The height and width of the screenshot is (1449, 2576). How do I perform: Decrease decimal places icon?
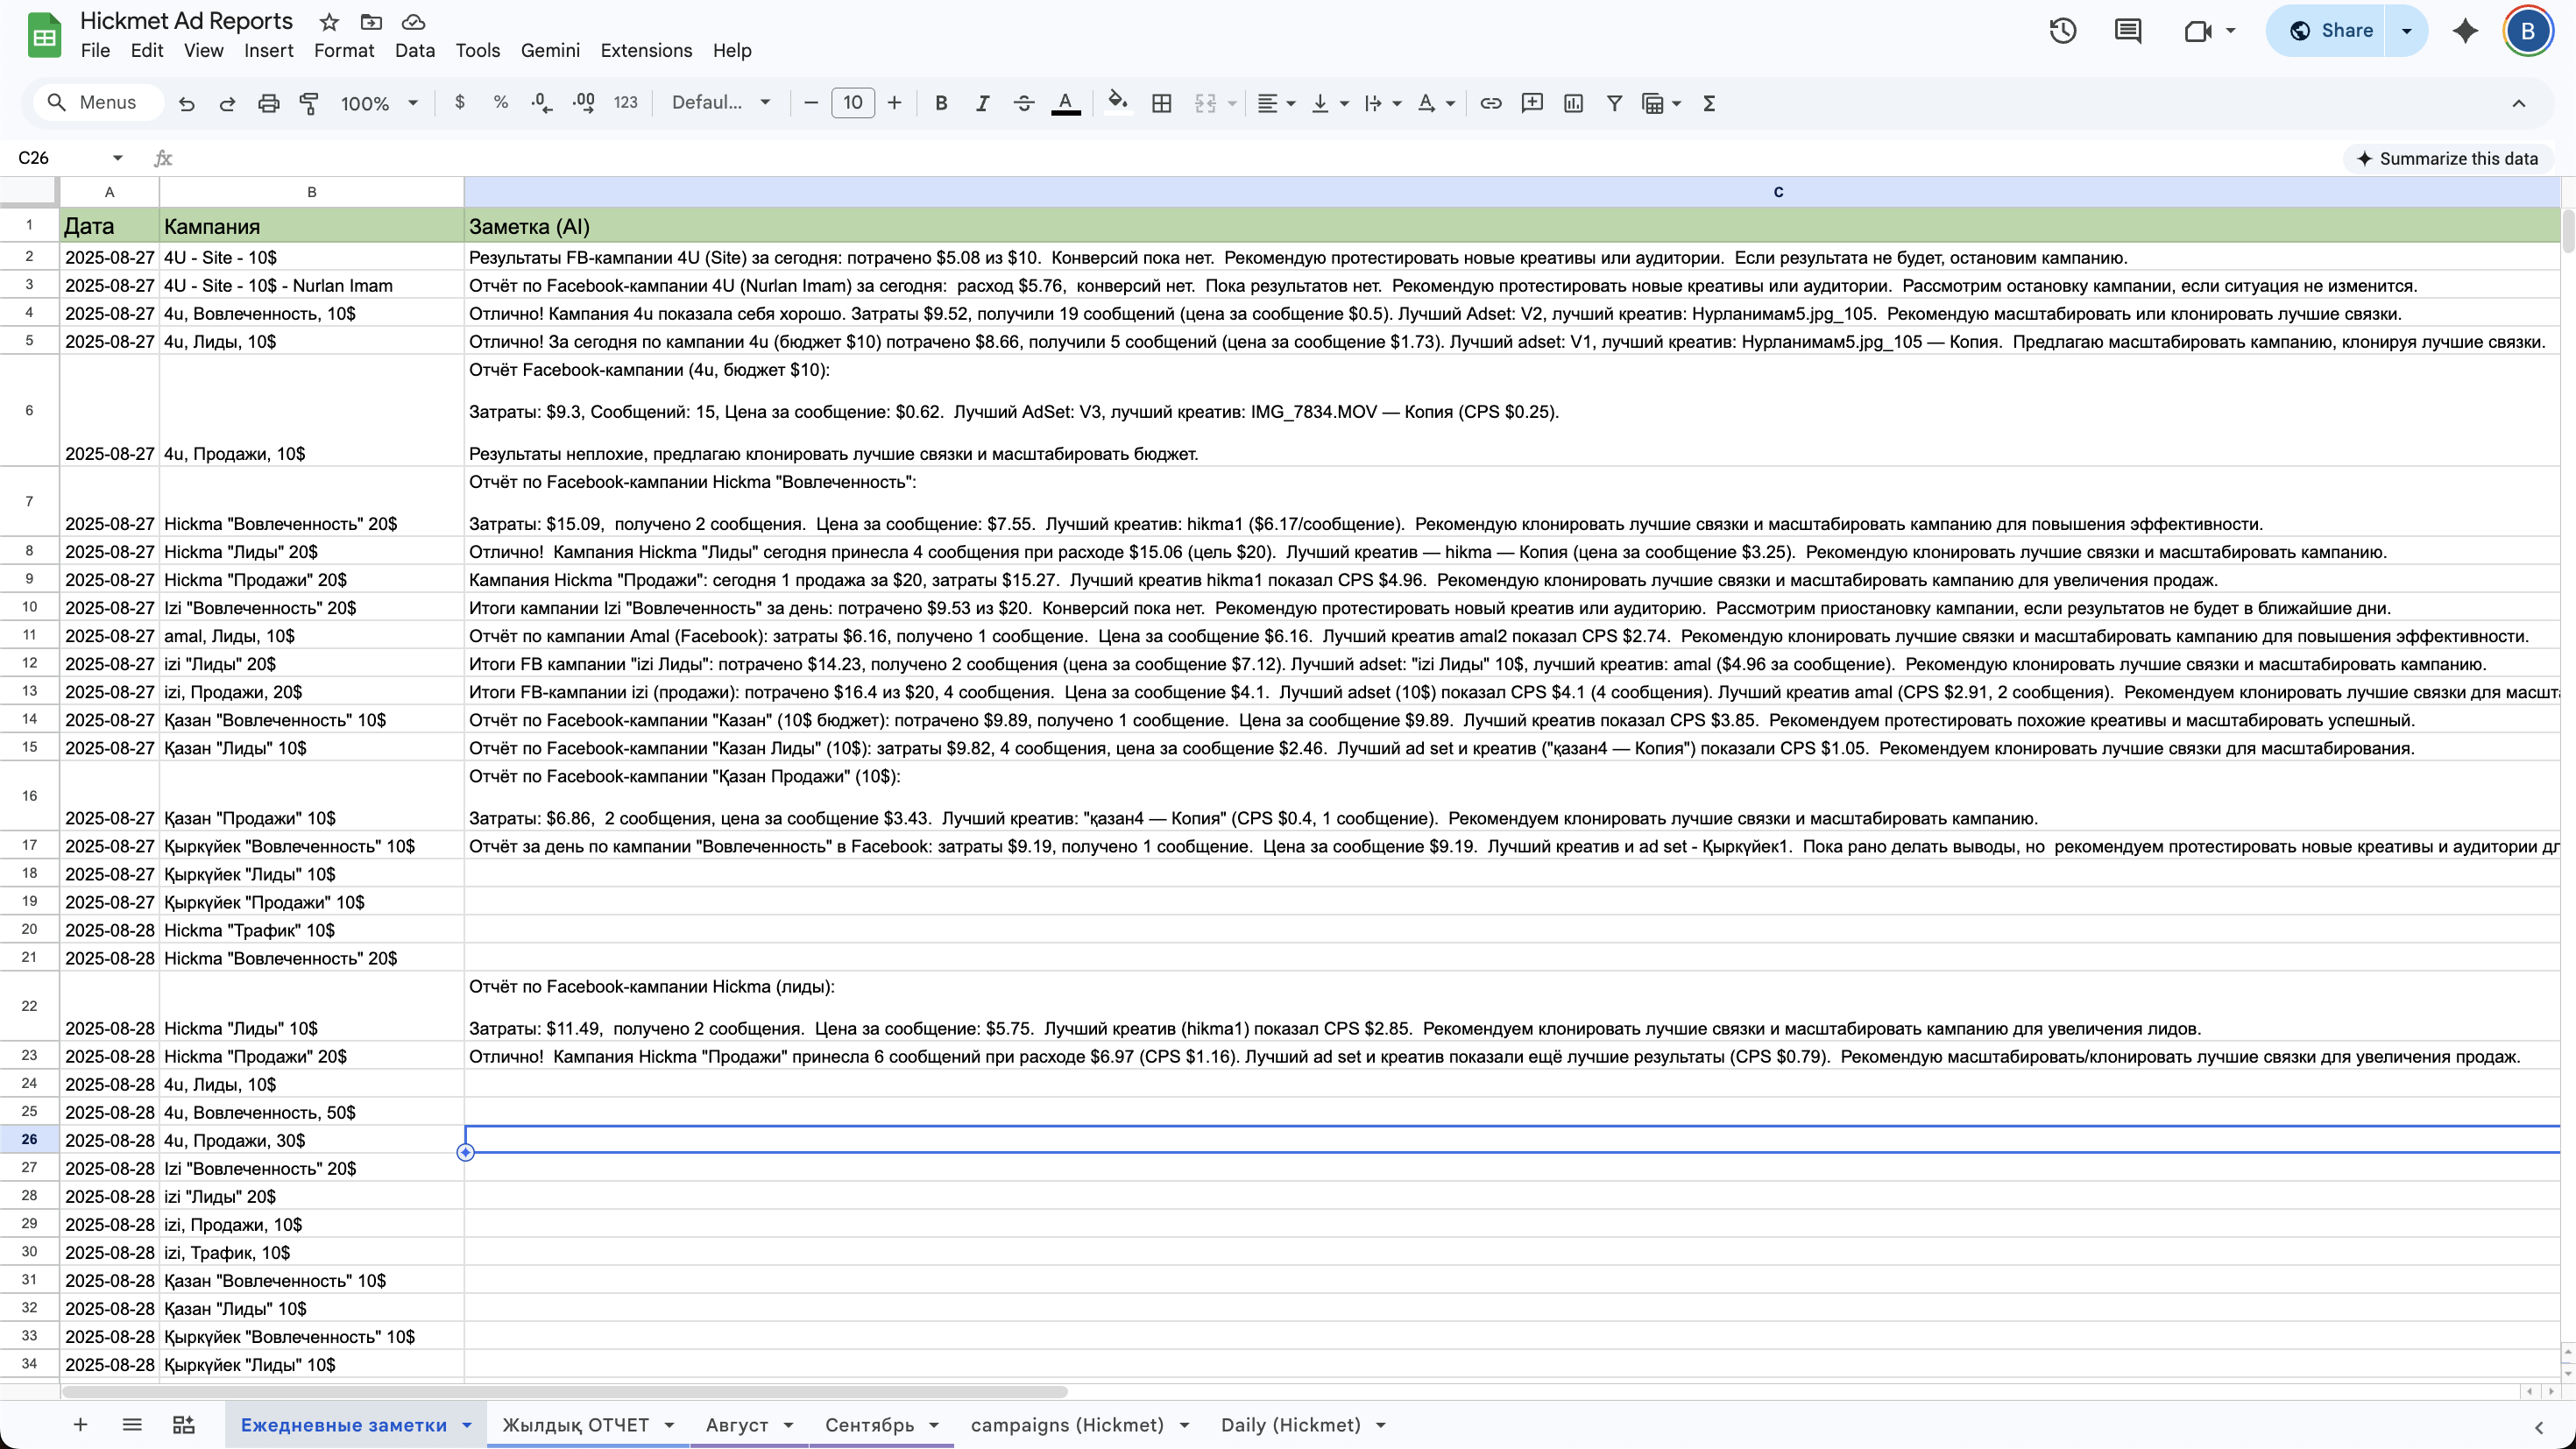point(542,103)
